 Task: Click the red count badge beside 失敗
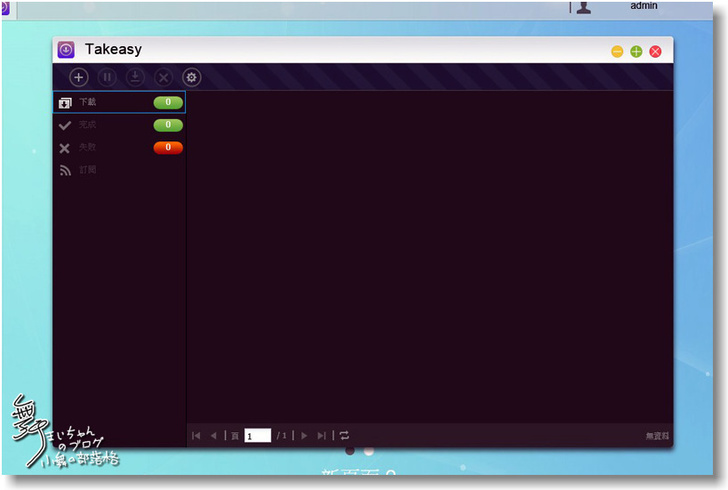pyautogui.click(x=168, y=148)
